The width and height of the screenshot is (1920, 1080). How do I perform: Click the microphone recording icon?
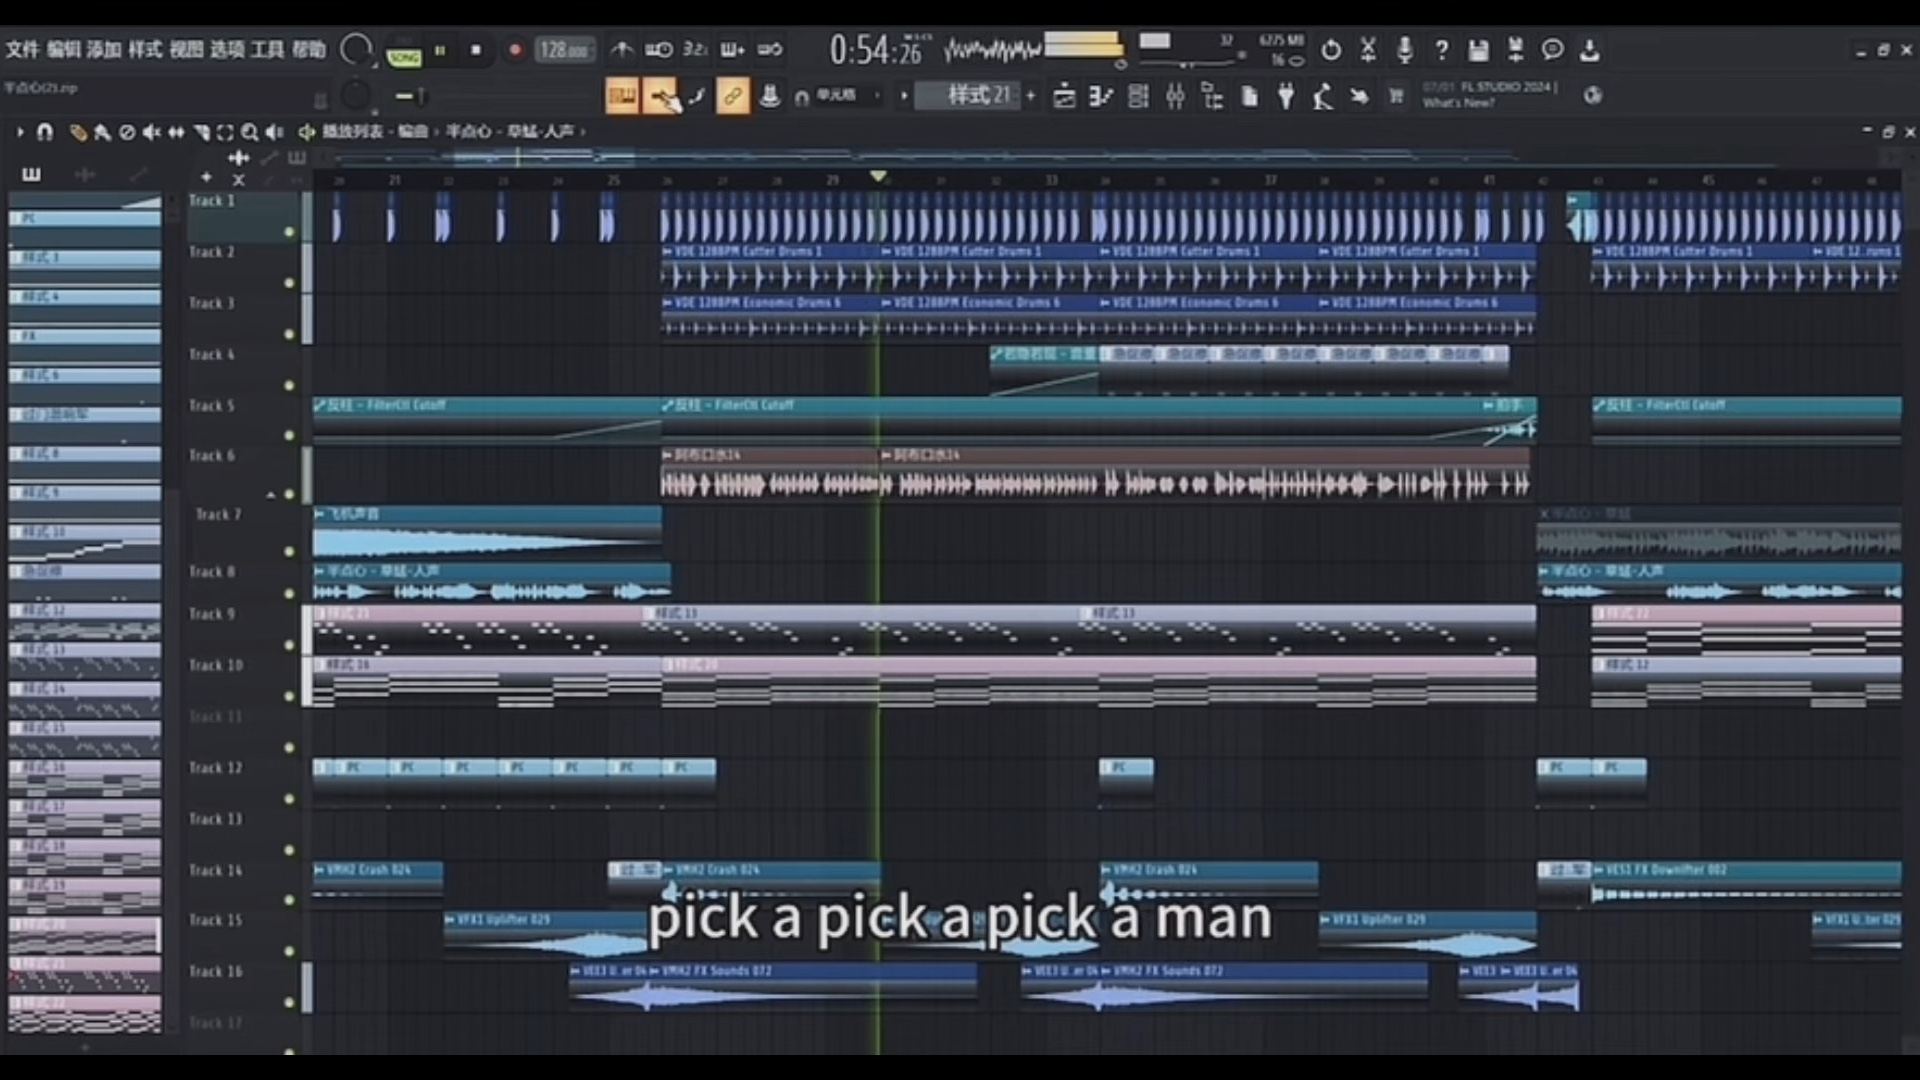[1404, 50]
